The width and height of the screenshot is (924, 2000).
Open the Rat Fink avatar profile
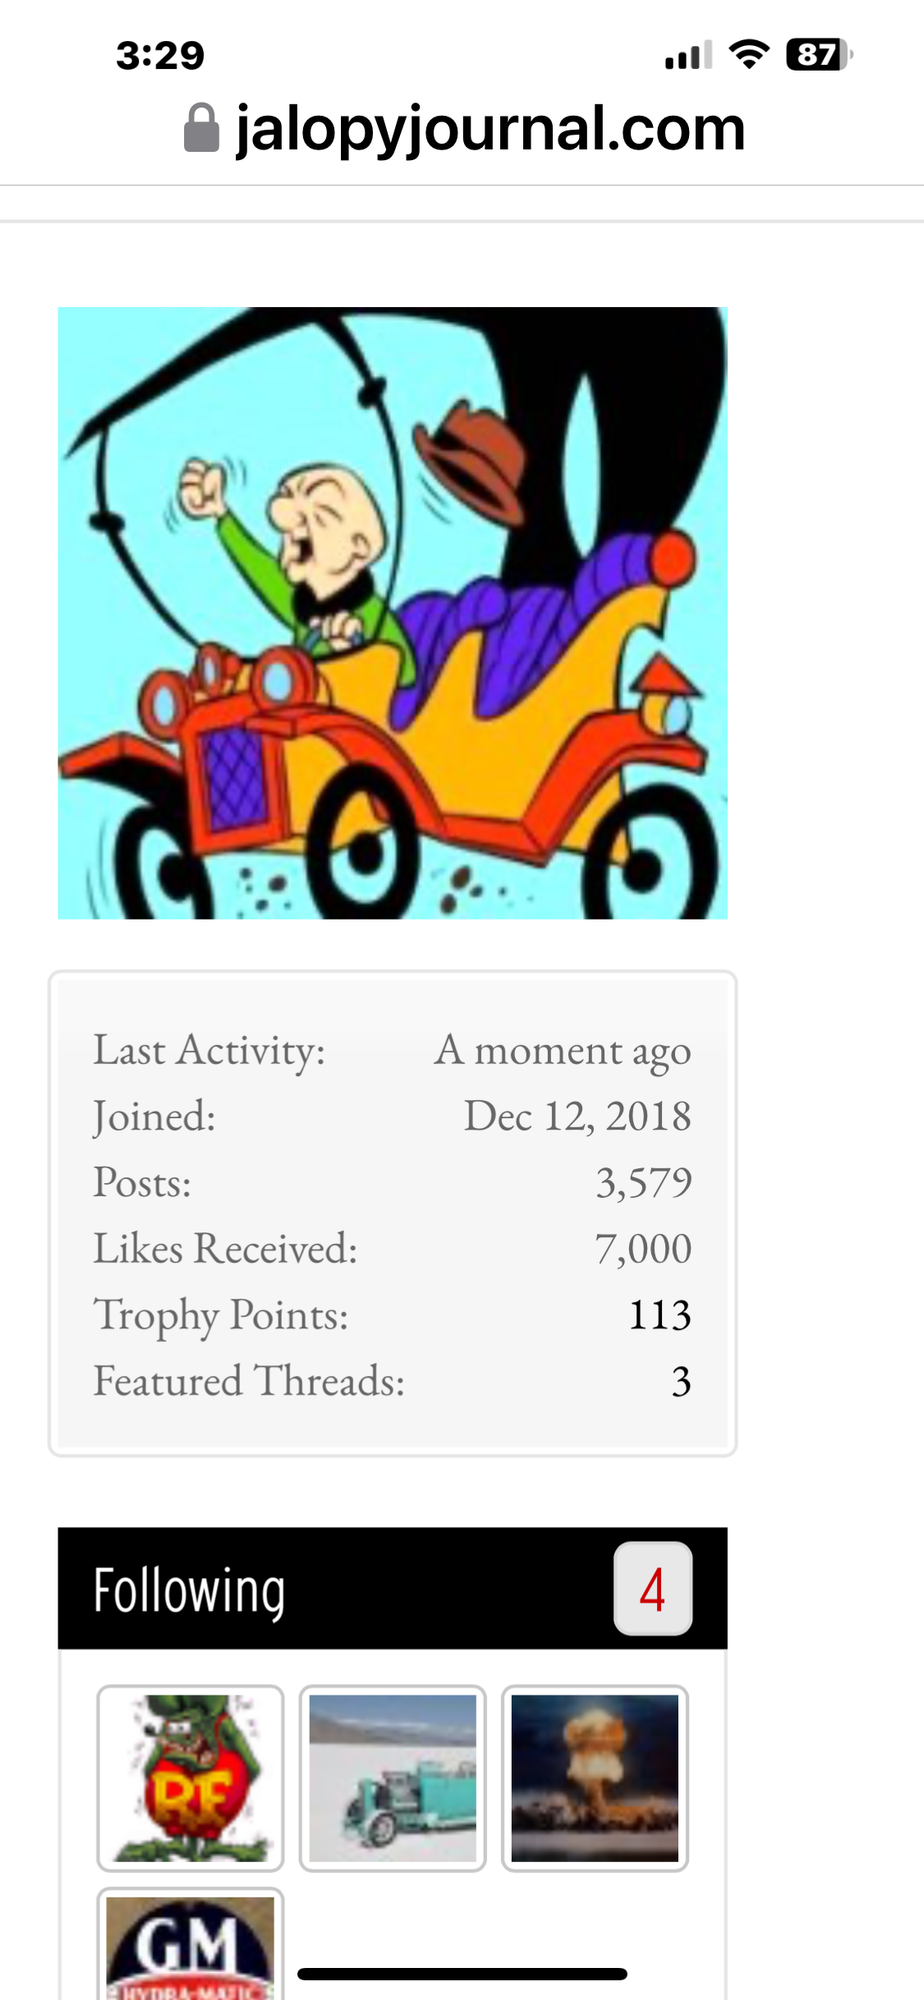(190, 1778)
